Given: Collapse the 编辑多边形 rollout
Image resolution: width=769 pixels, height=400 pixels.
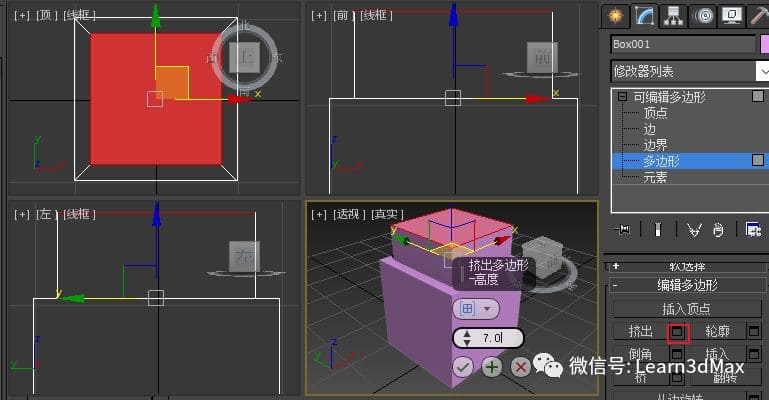Looking at the screenshot, I should coord(688,285).
